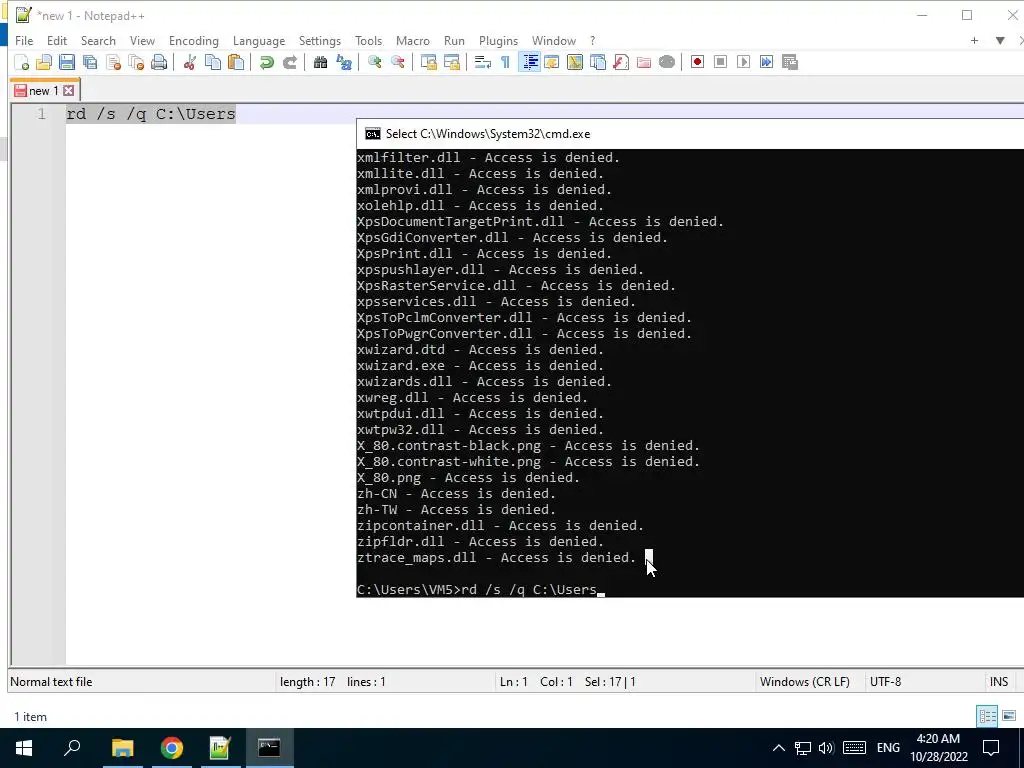Viewport: 1024px width, 768px height.
Task: Close the 'new 1' tab with red X
Action: click(69, 91)
